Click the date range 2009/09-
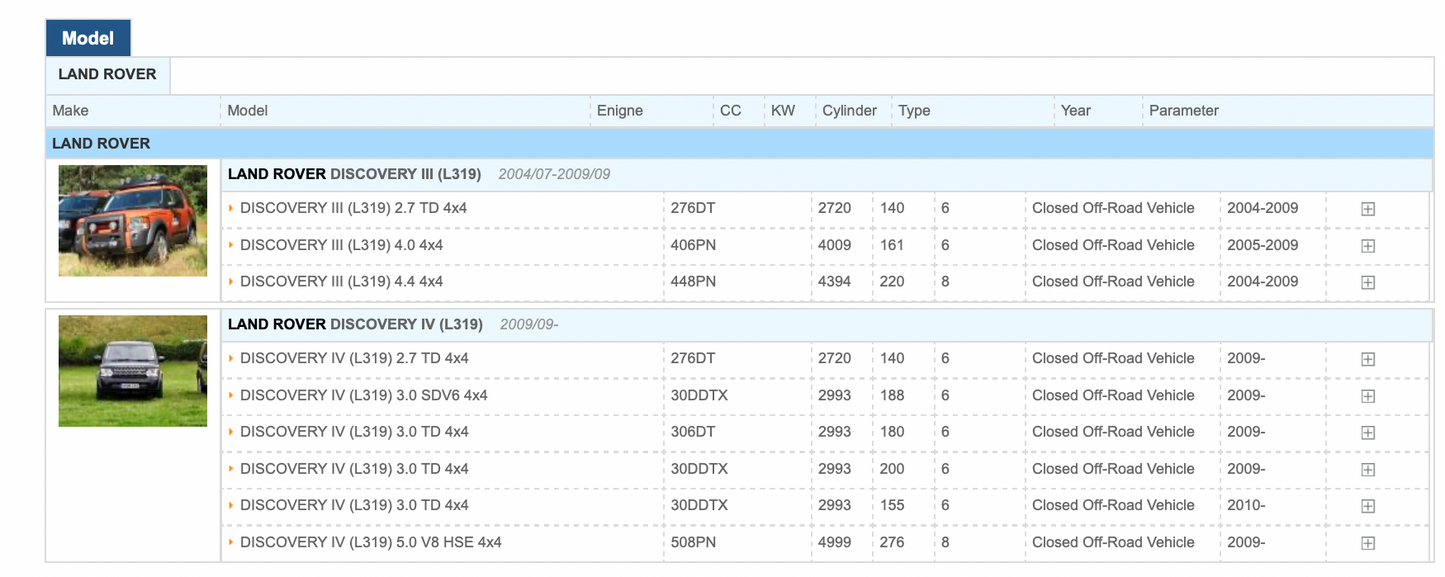This screenshot has width=1445, height=577. [x=529, y=324]
